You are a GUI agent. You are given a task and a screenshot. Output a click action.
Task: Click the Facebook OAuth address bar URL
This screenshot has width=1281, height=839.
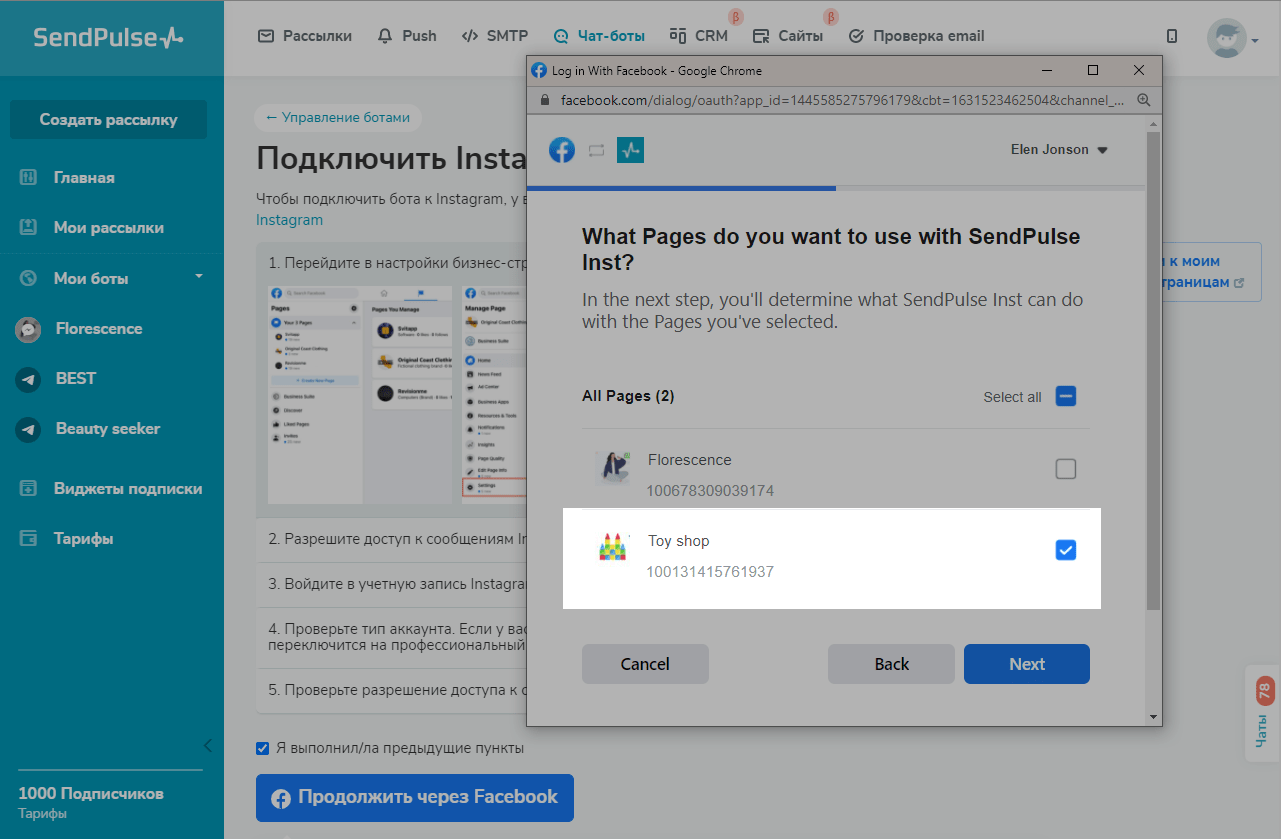[x=842, y=100]
